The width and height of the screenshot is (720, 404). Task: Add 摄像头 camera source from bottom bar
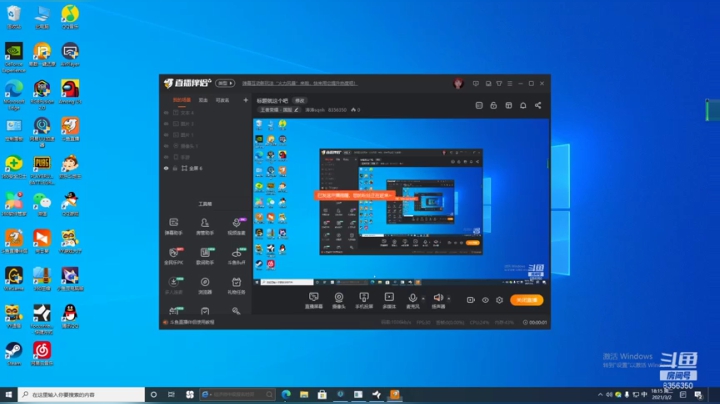click(339, 300)
